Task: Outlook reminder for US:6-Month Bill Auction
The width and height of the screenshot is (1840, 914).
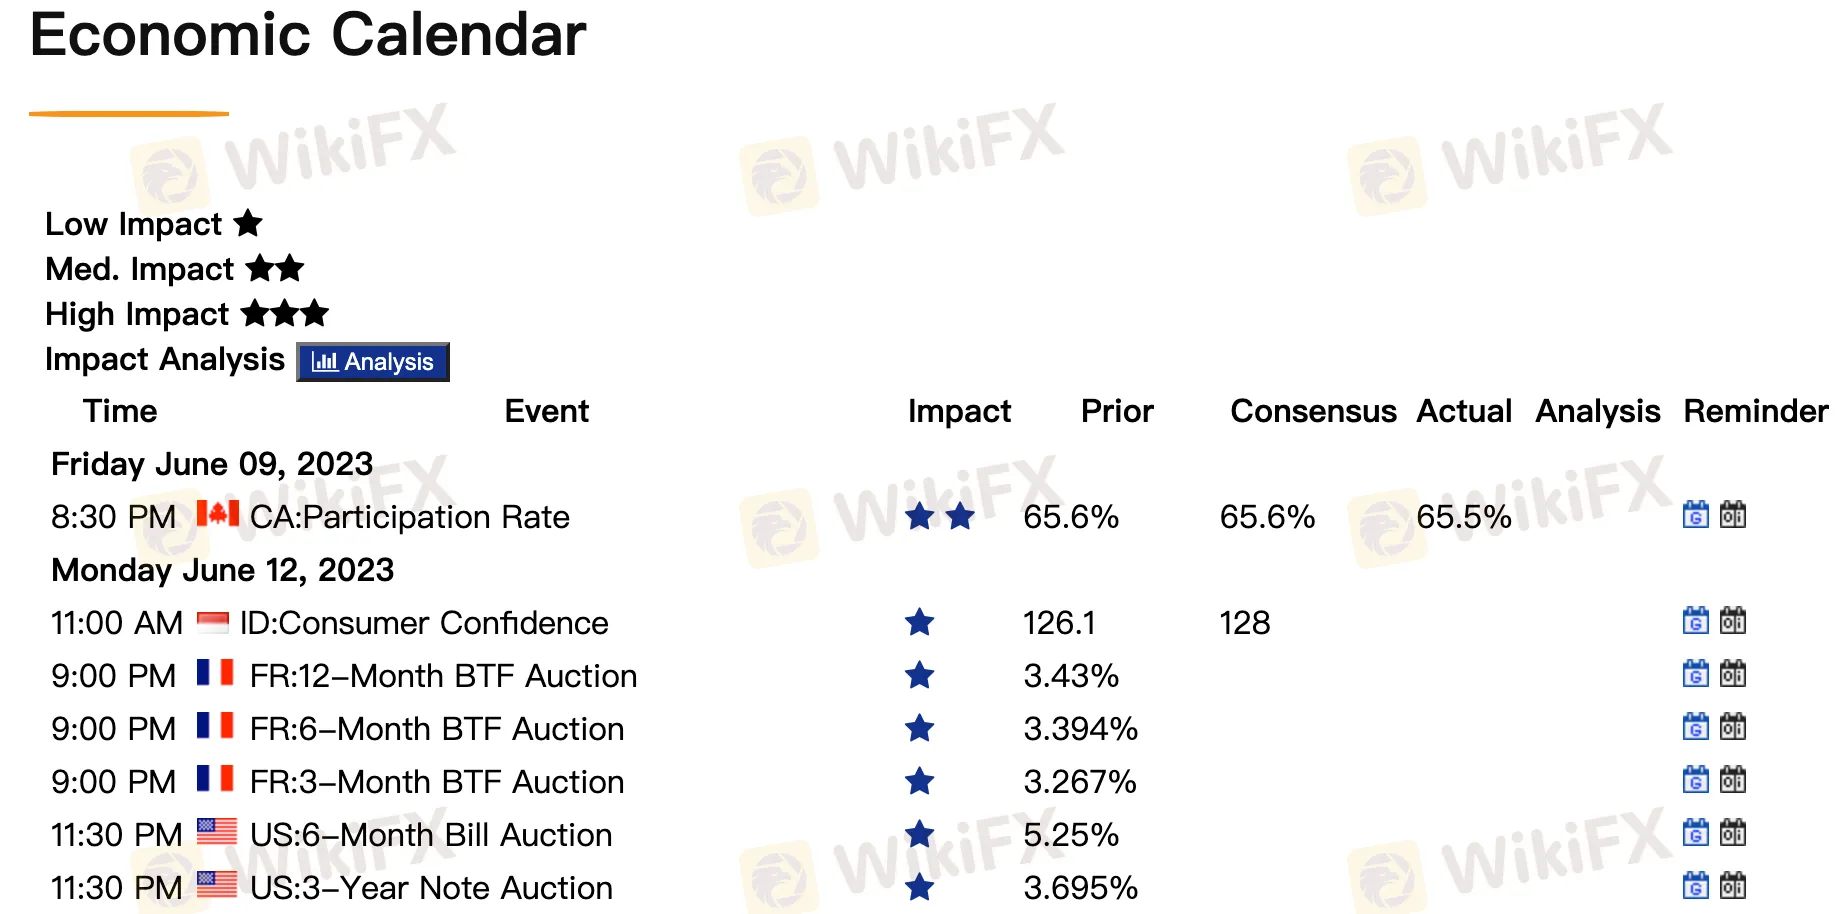Action: coord(1733,833)
